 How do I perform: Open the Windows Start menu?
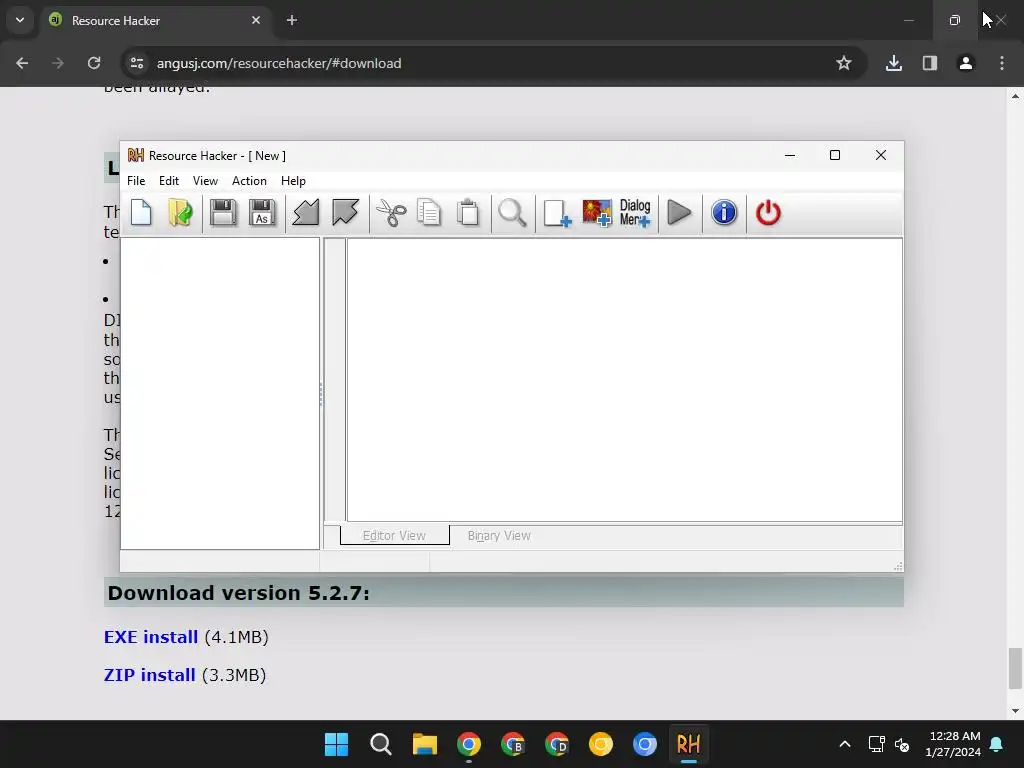(336, 744)
